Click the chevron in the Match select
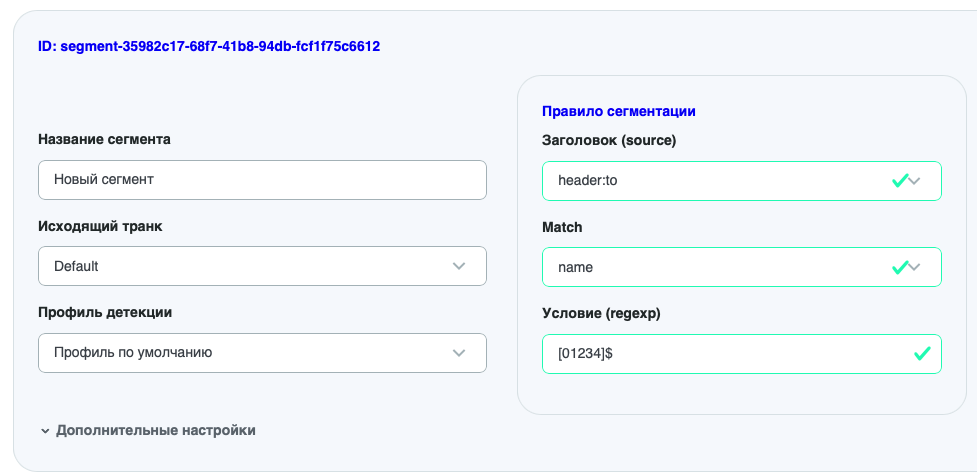 coord(914,267)
